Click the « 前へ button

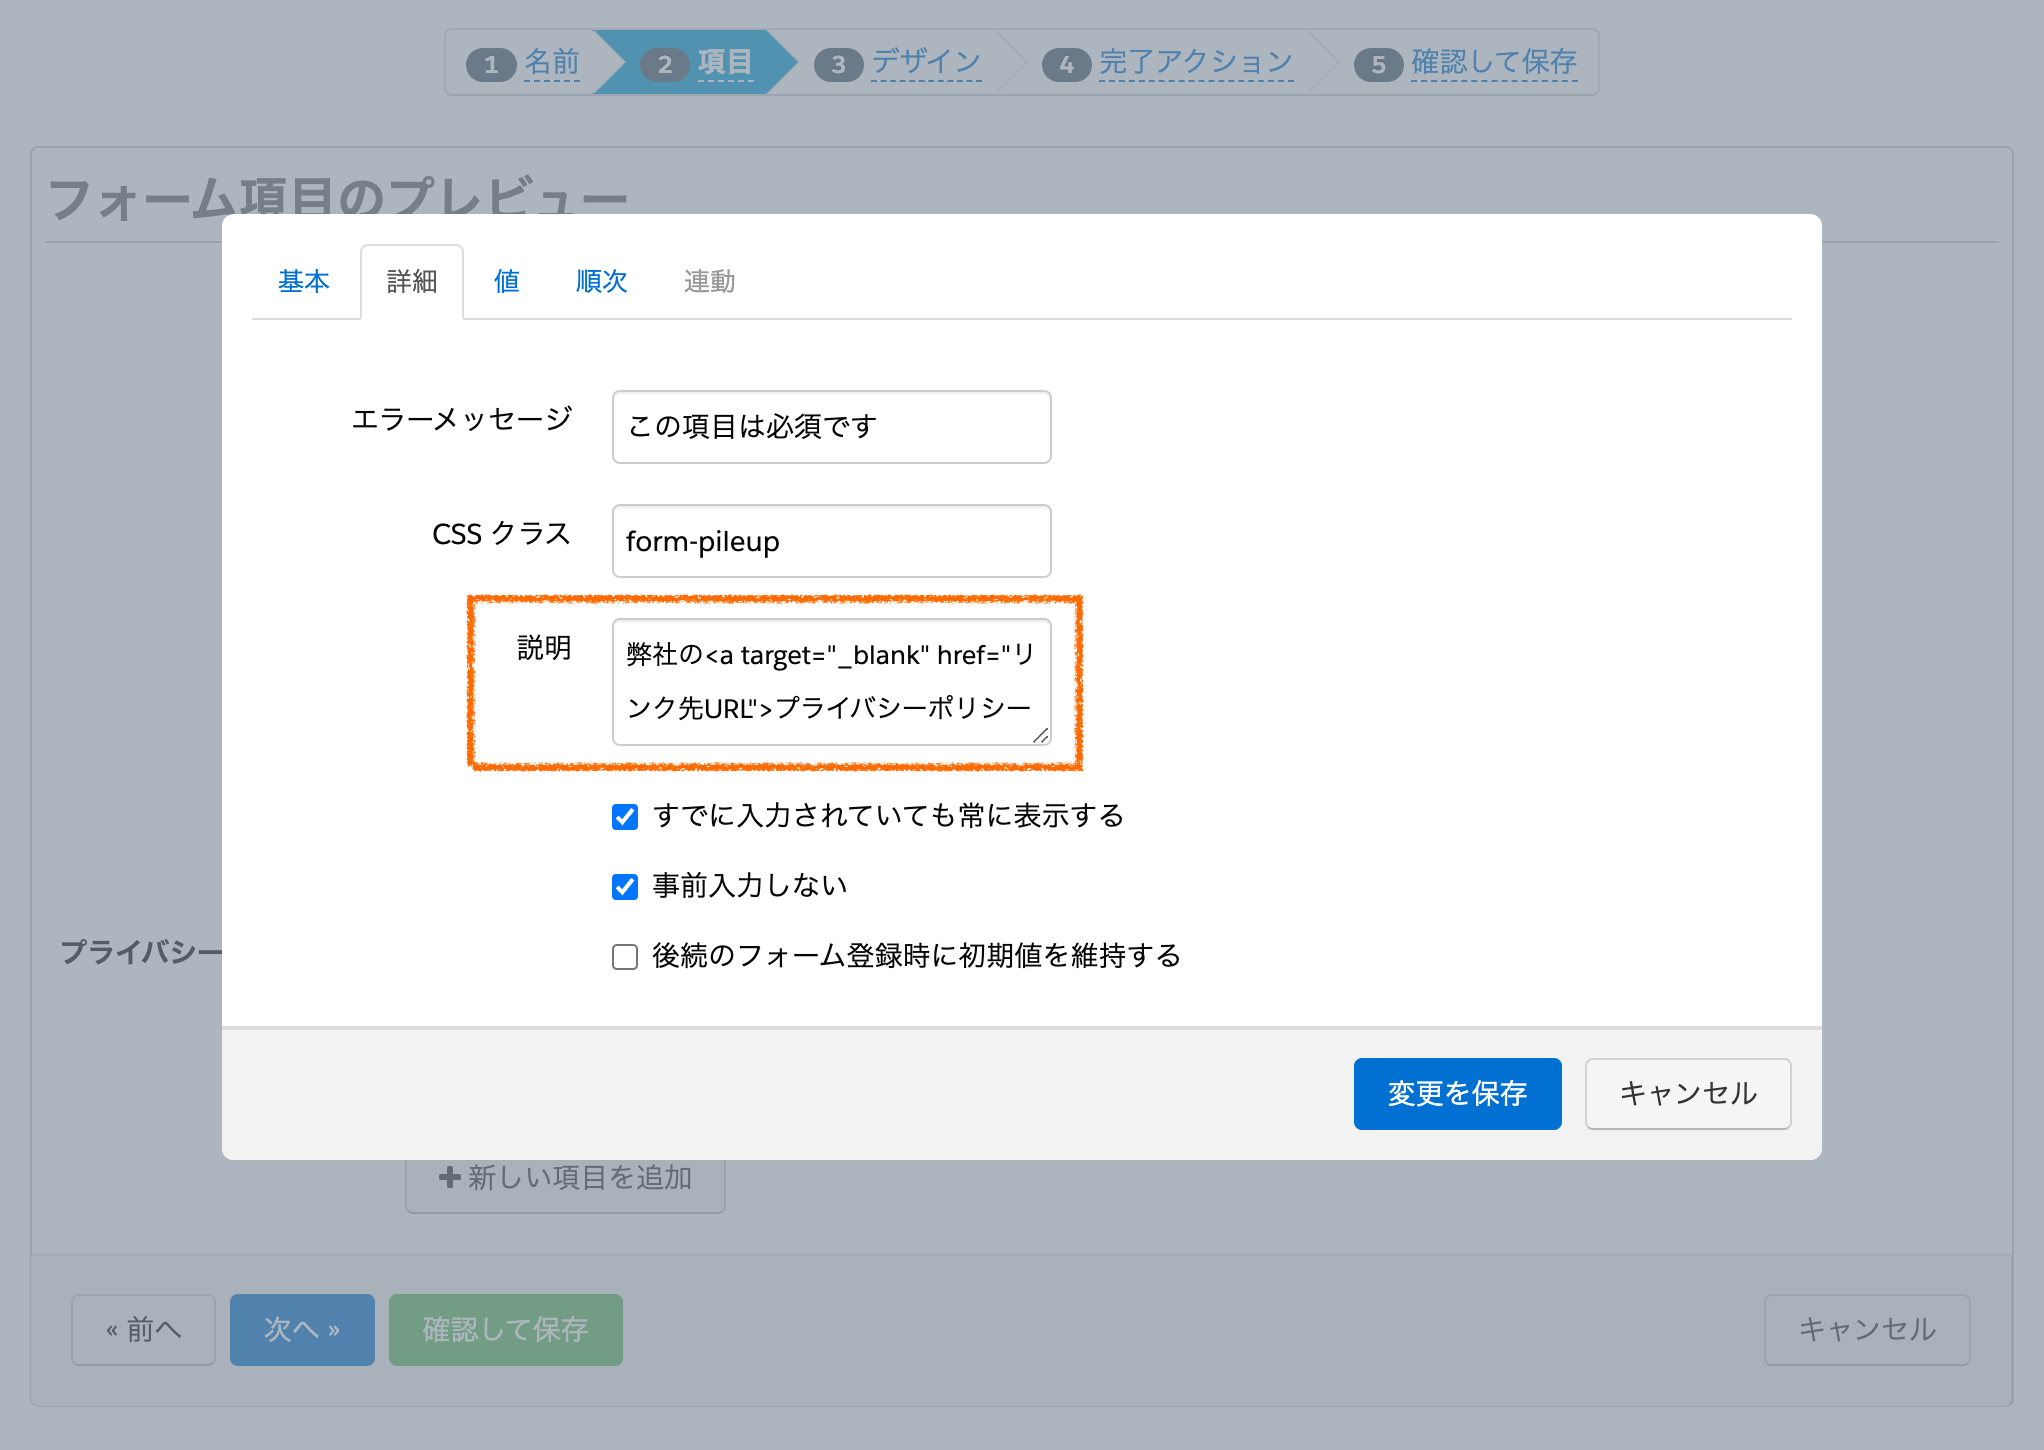pyautogui.click(x=143, y=1330)
